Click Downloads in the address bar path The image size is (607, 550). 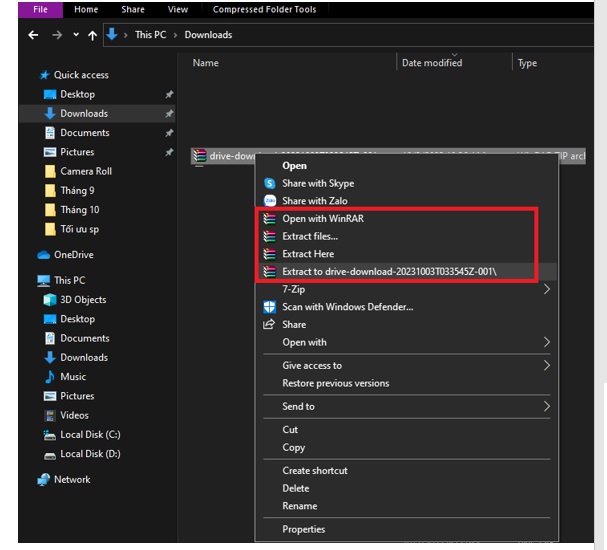(x=208, y=35)
